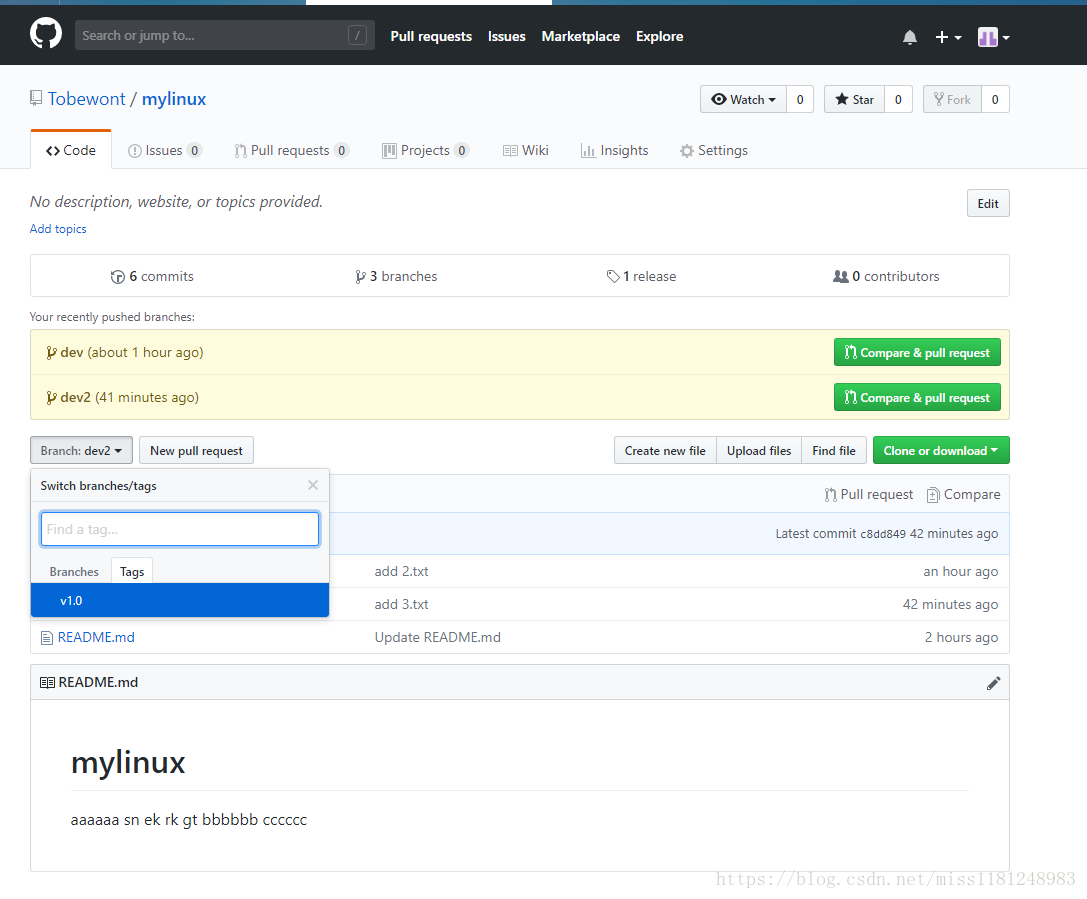The image size is (1087, 899).
Task: Click the Find a tag input
Action: (x=180, y=529)
